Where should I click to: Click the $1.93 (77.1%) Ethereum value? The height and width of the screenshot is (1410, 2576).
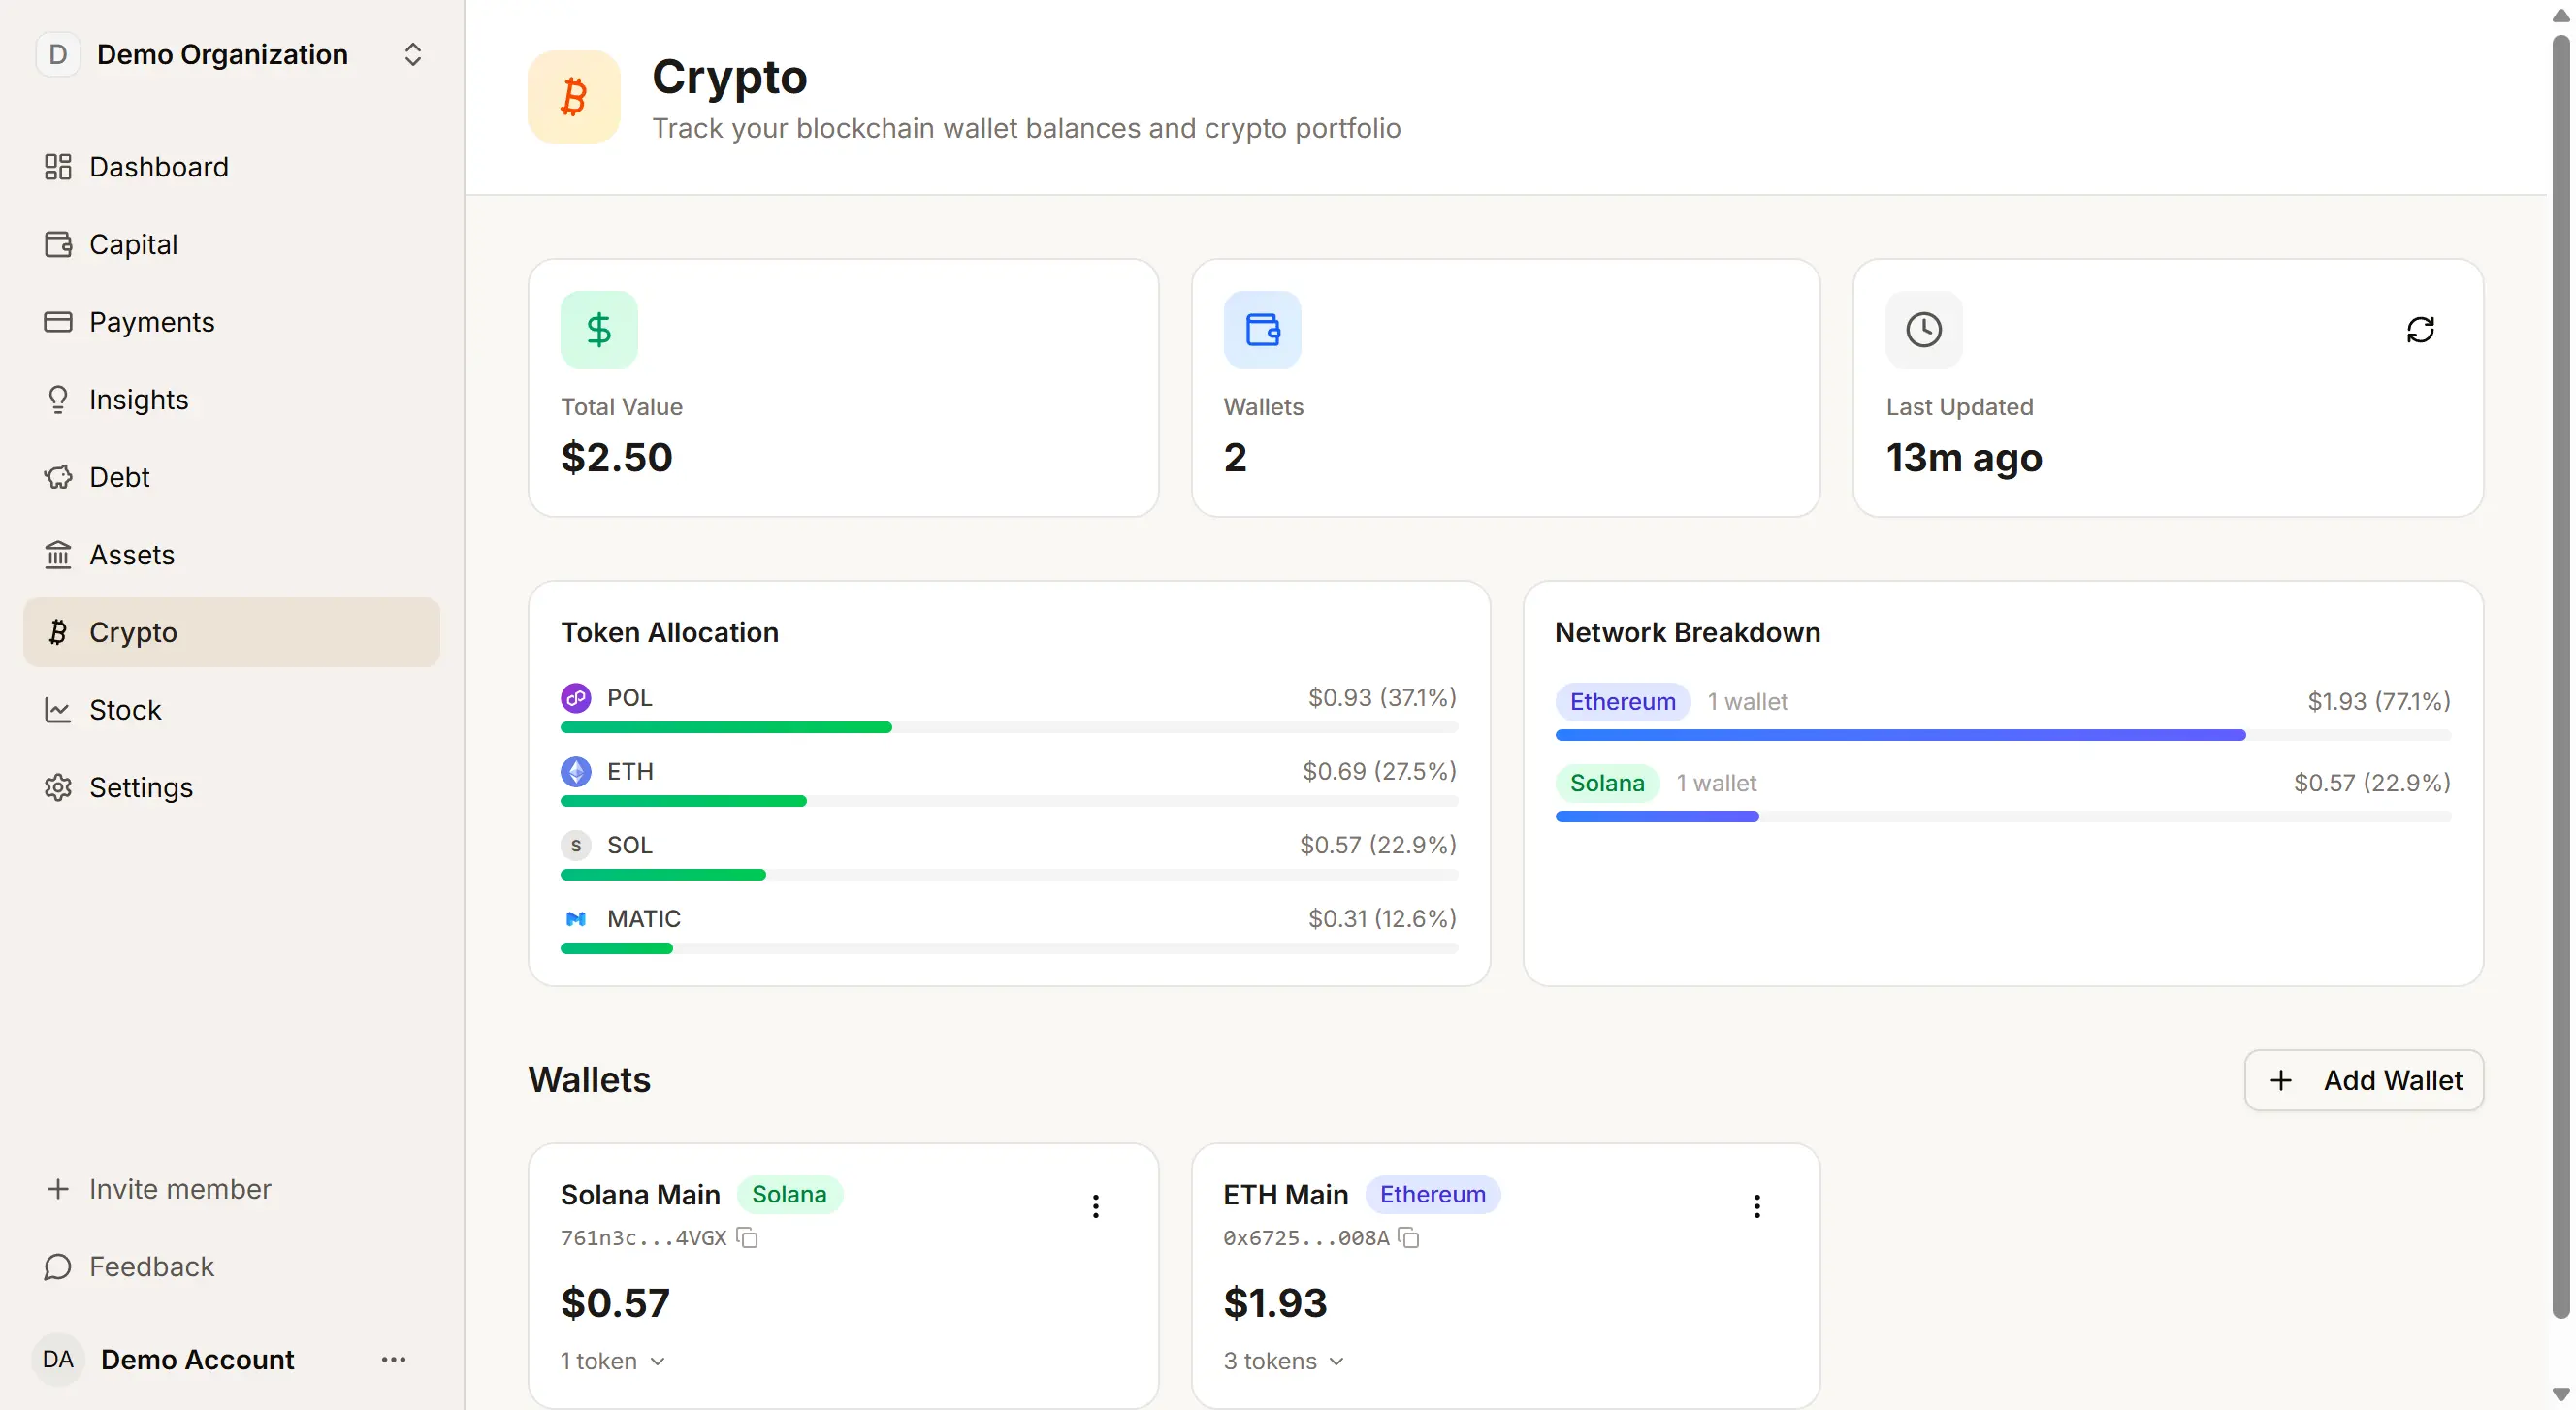coord(2379,702)
